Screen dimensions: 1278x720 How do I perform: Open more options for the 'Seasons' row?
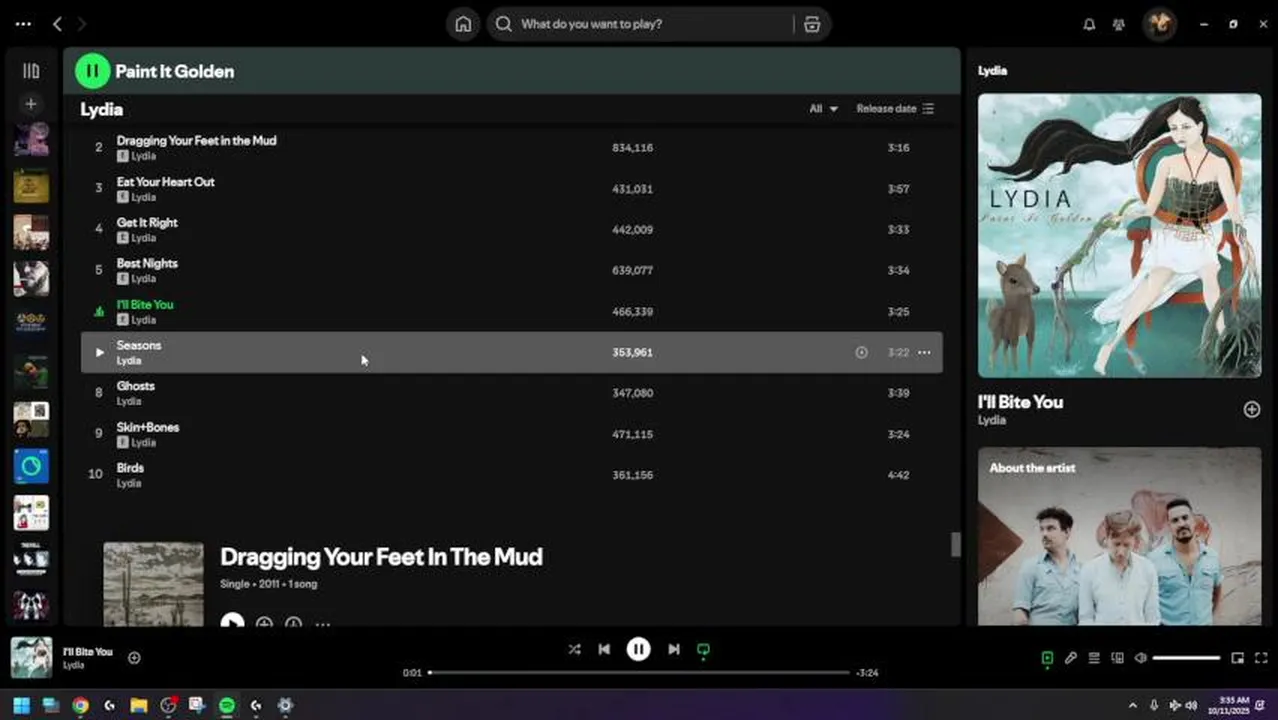click(924, 352)
